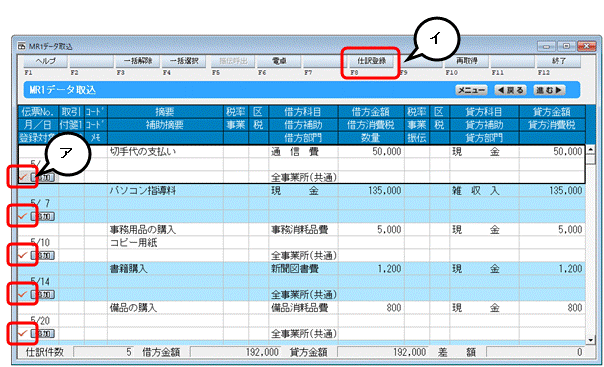Screen dimensions: 604x367
Task: Click the 摘要 column header
Action: click(165, 112)
